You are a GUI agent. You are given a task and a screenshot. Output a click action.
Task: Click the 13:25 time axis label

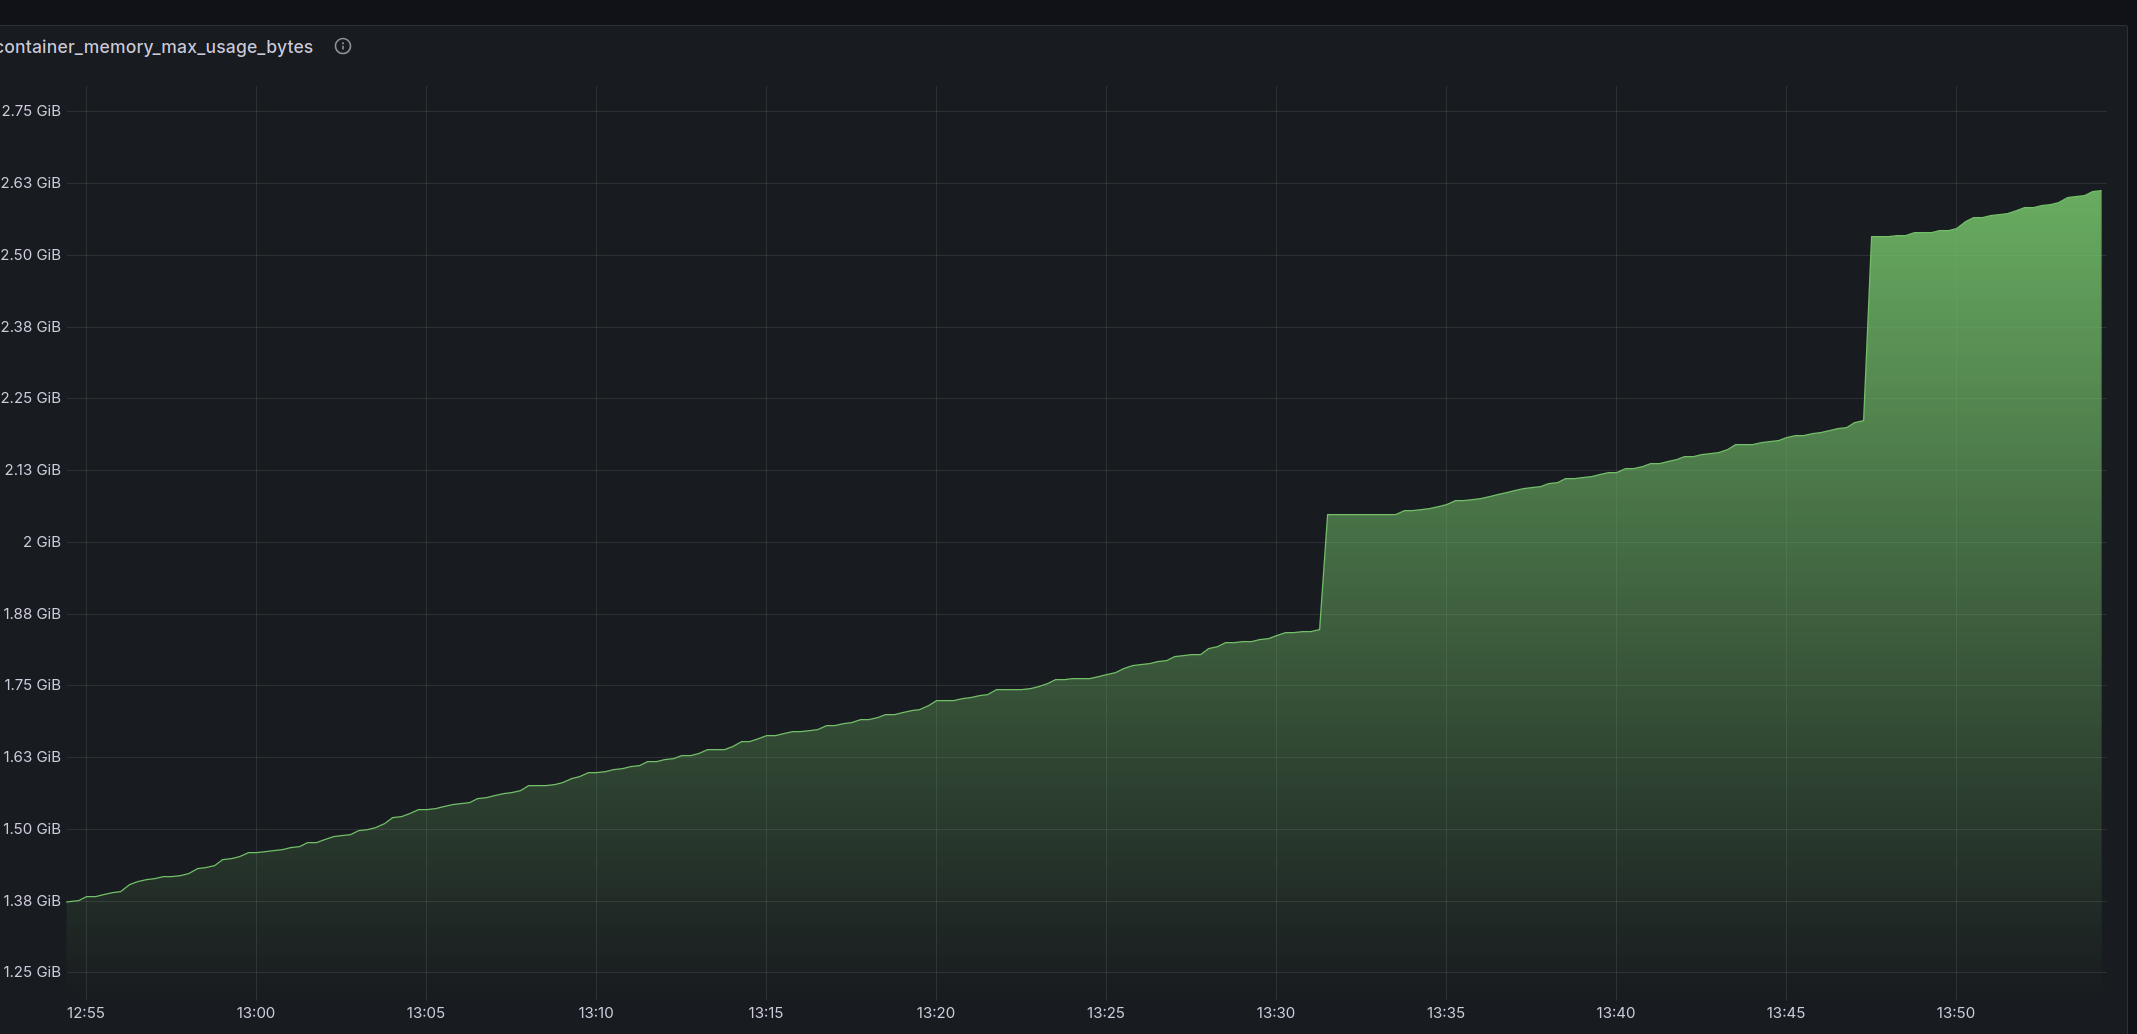(1106, 1013)
